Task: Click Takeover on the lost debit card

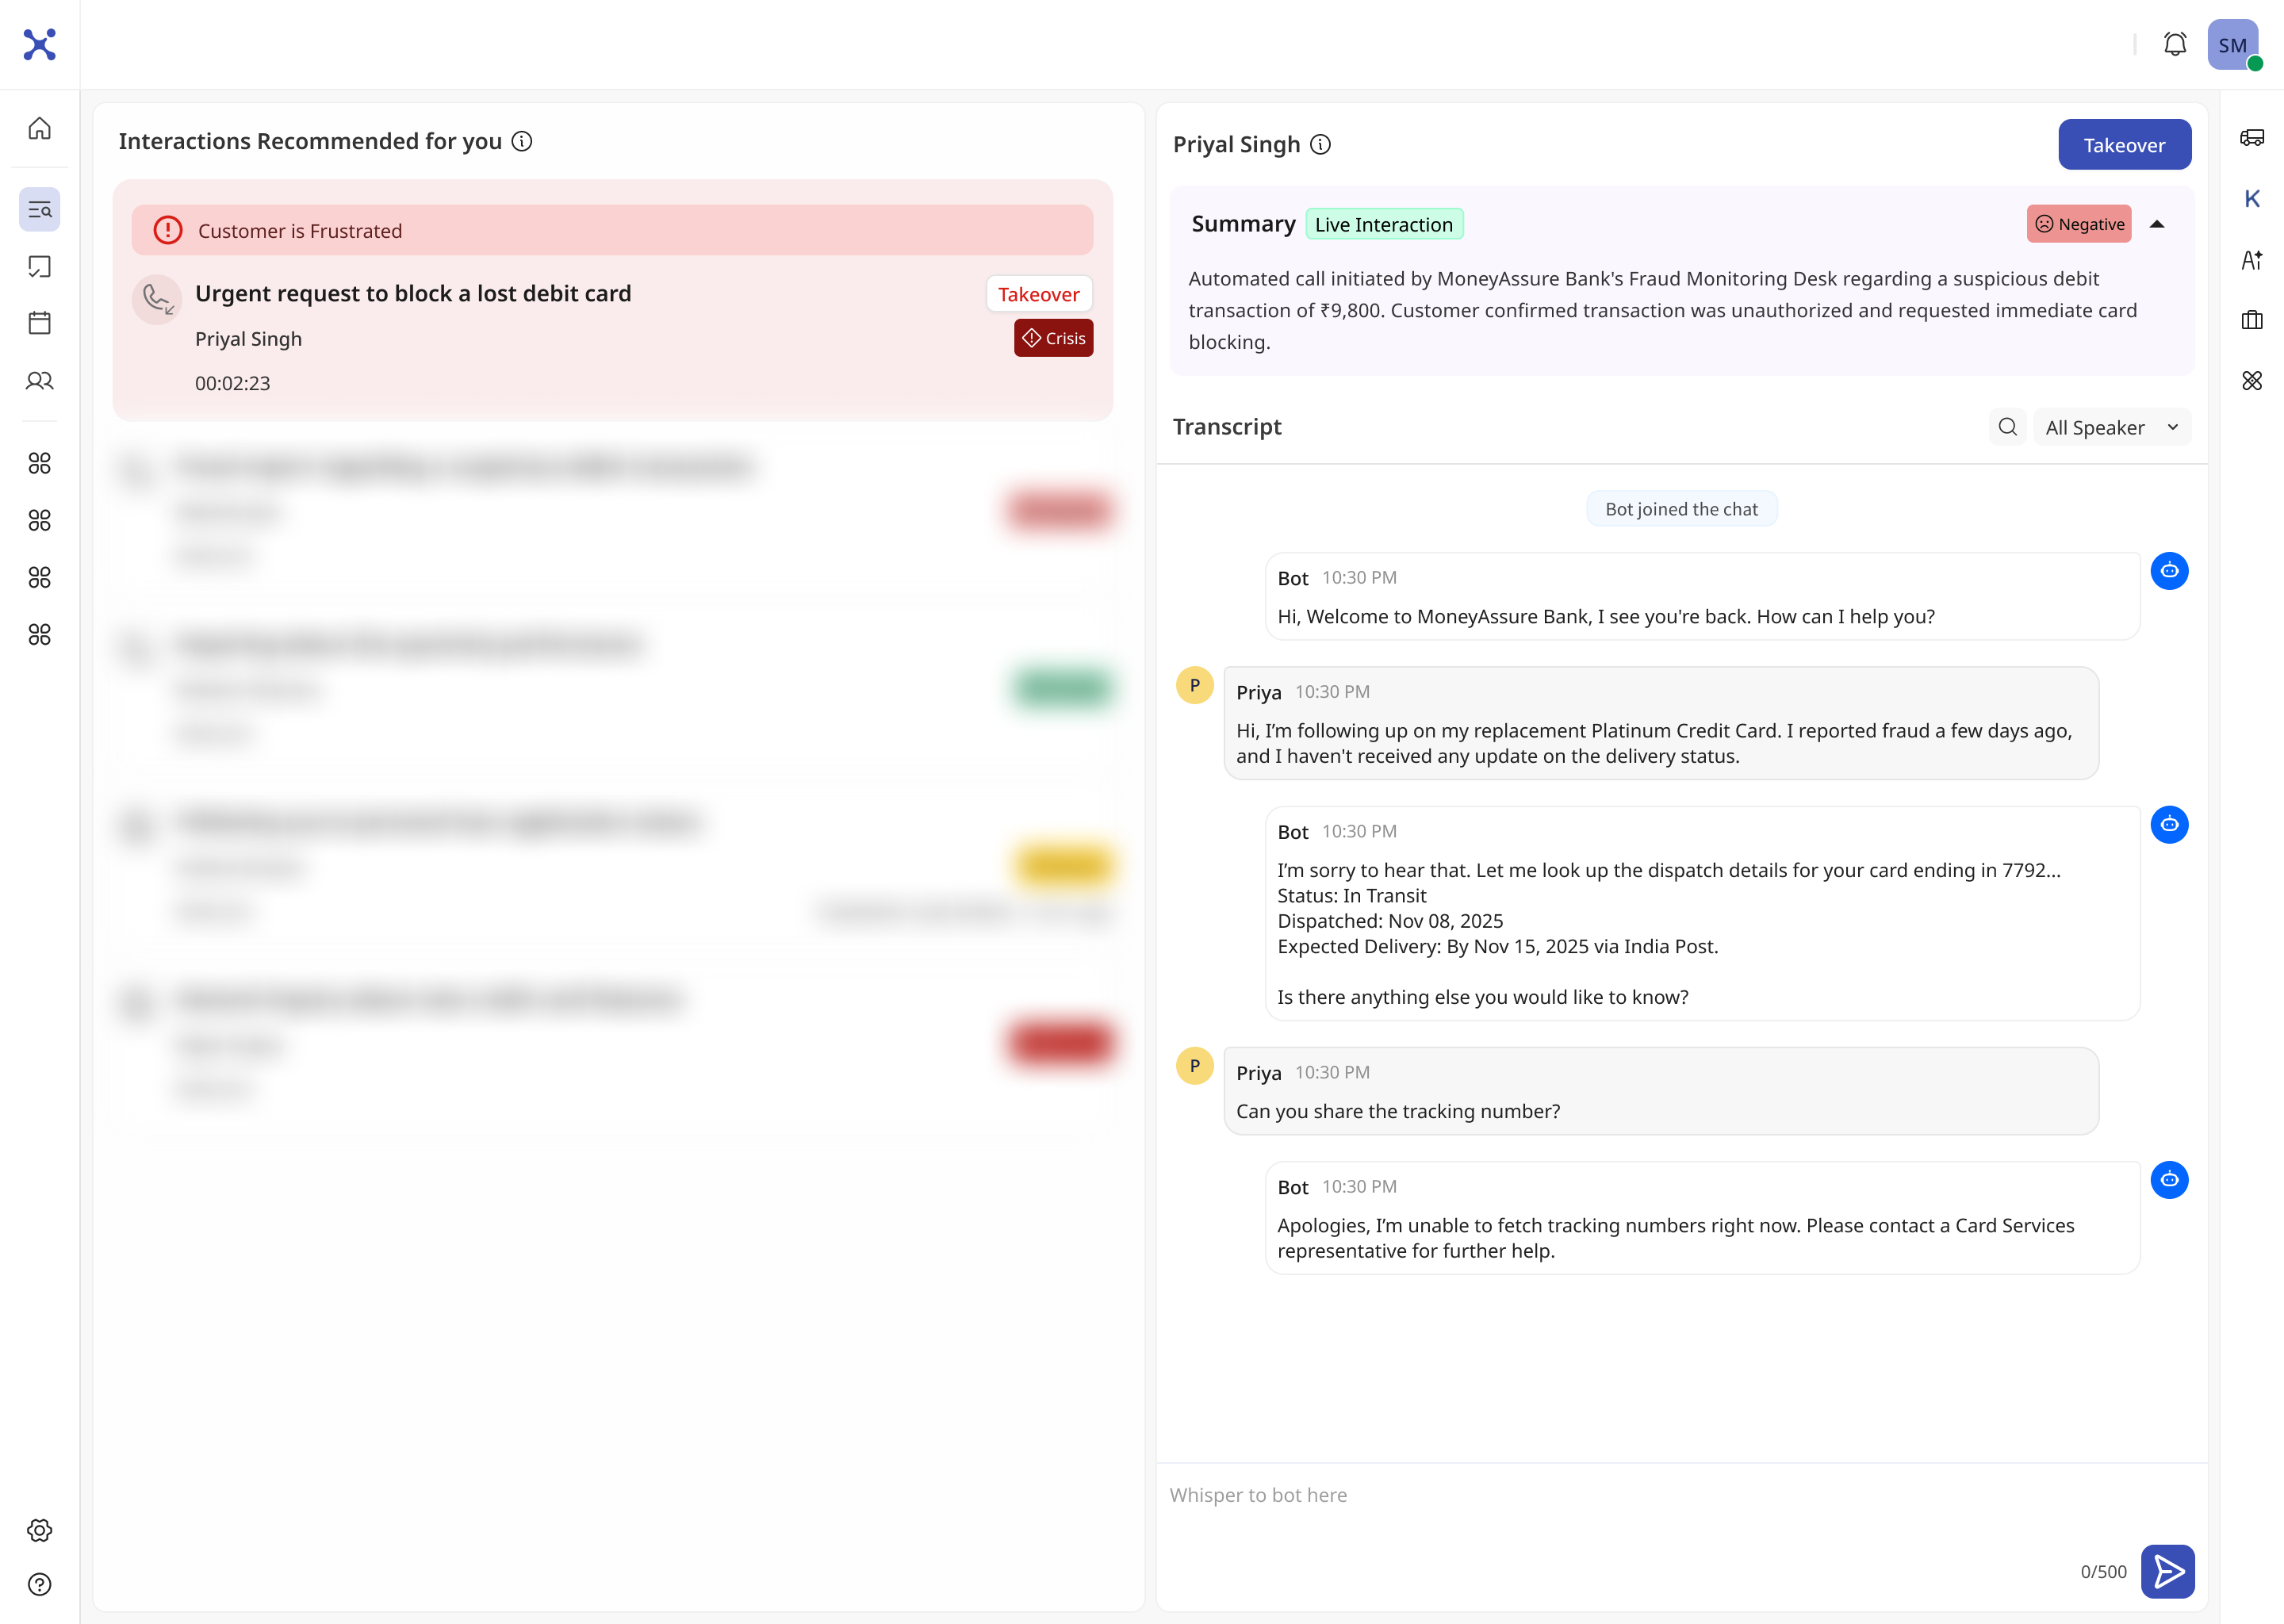Action: point(1038,294)
